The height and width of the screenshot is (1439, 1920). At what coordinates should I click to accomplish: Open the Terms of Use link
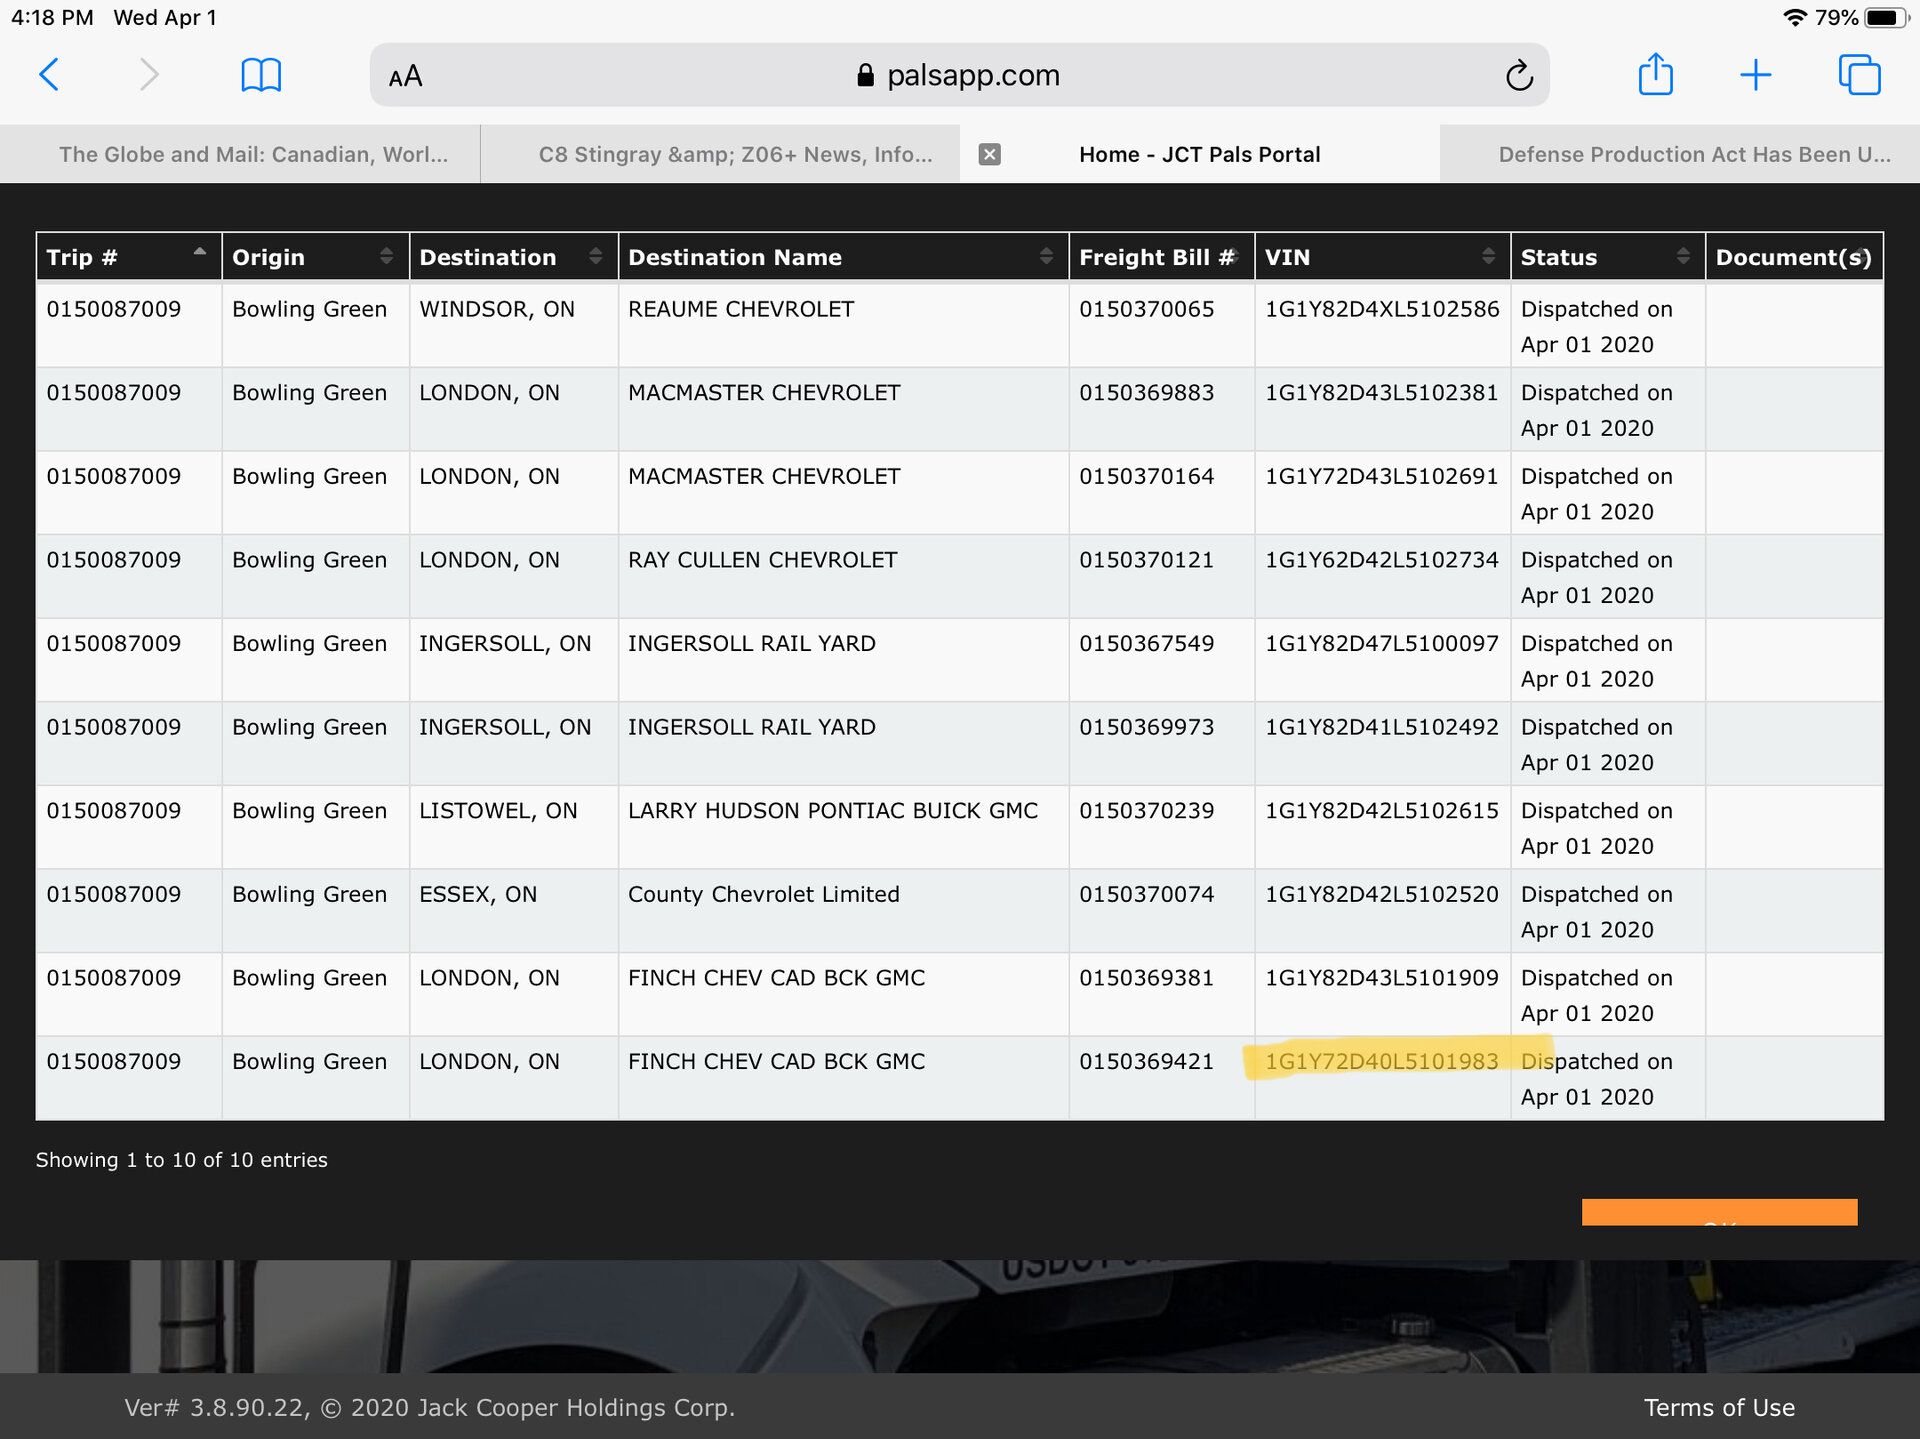click(x=1718, y=1407)
